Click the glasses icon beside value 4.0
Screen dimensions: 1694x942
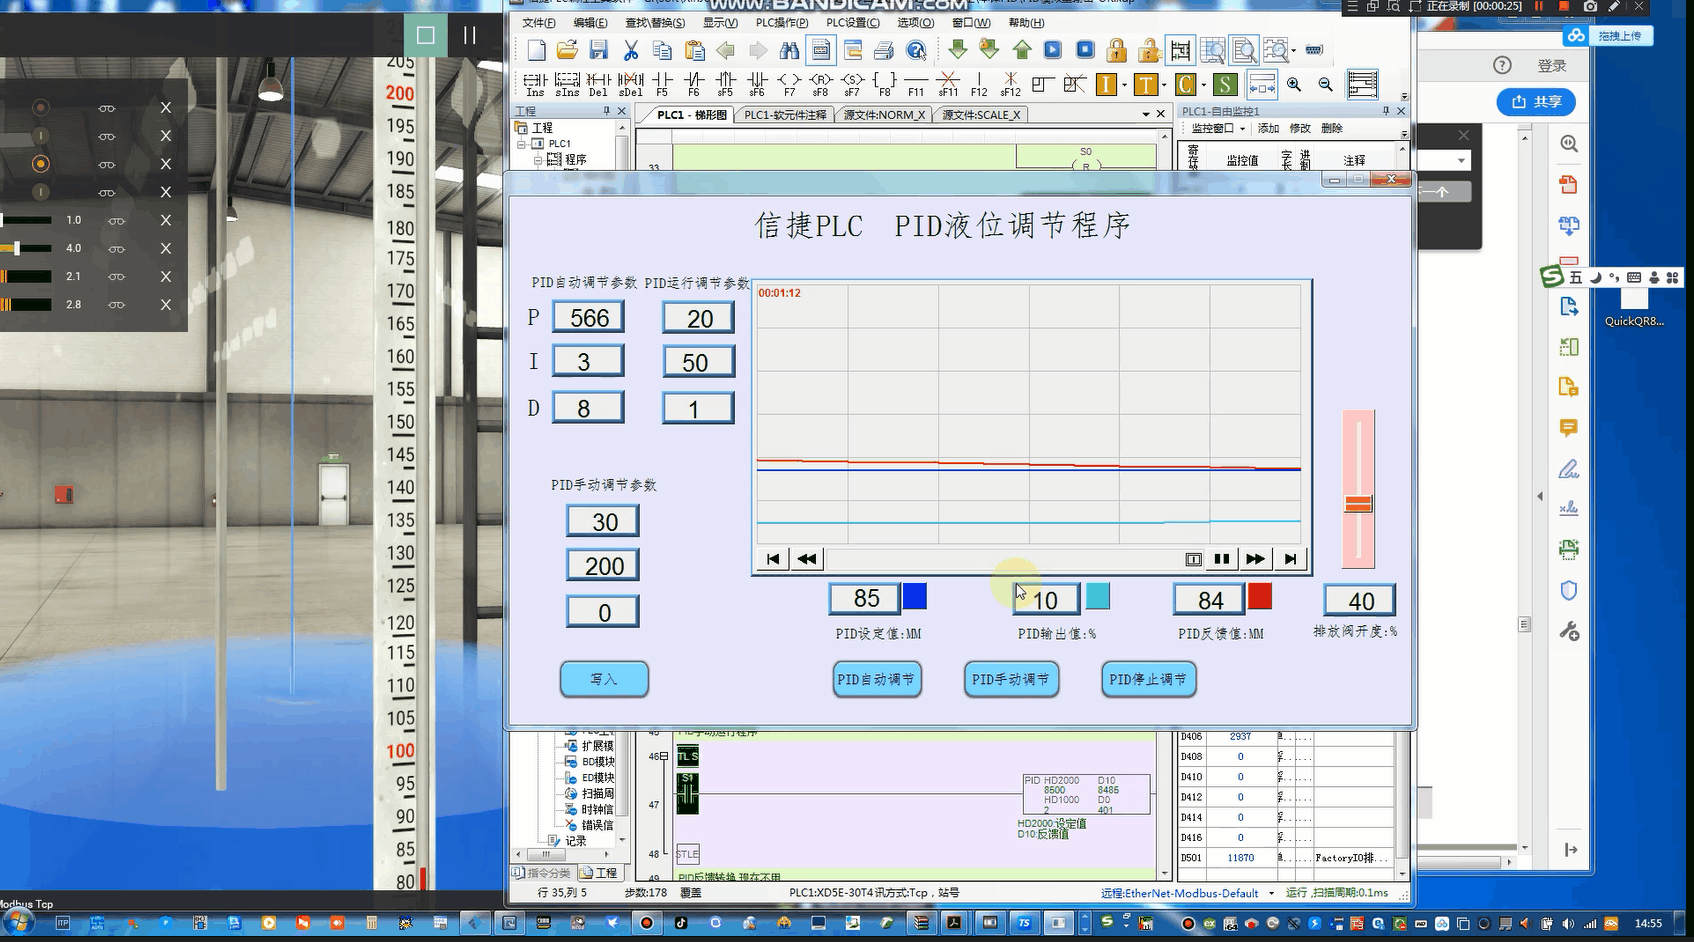pos(116,249)
